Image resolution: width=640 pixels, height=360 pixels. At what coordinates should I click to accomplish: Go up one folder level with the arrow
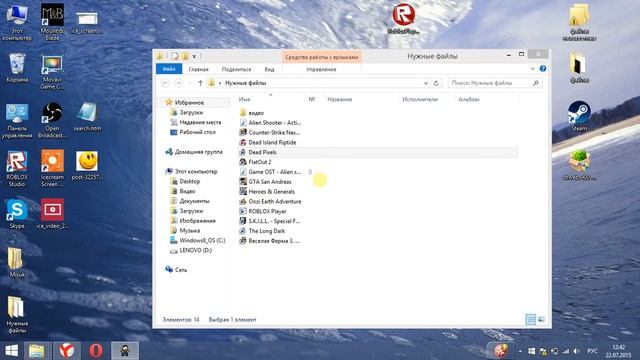tap(200, 83)
